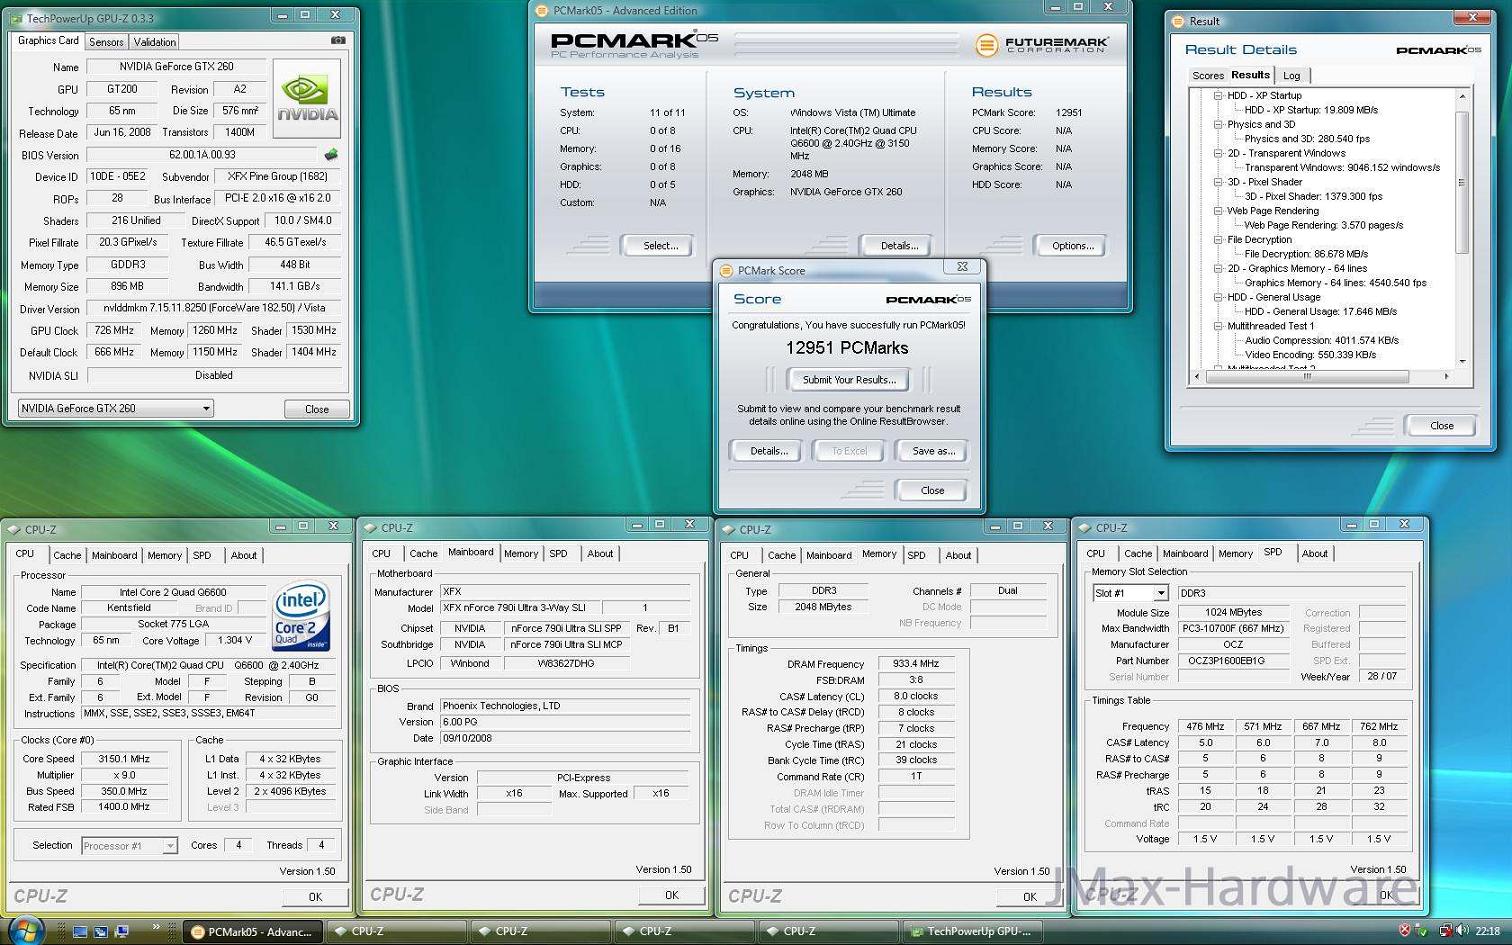Select the Video Encoding result row
Image resolution: width=1512 pixels, height=945 pixels.
click(1310, 354)
